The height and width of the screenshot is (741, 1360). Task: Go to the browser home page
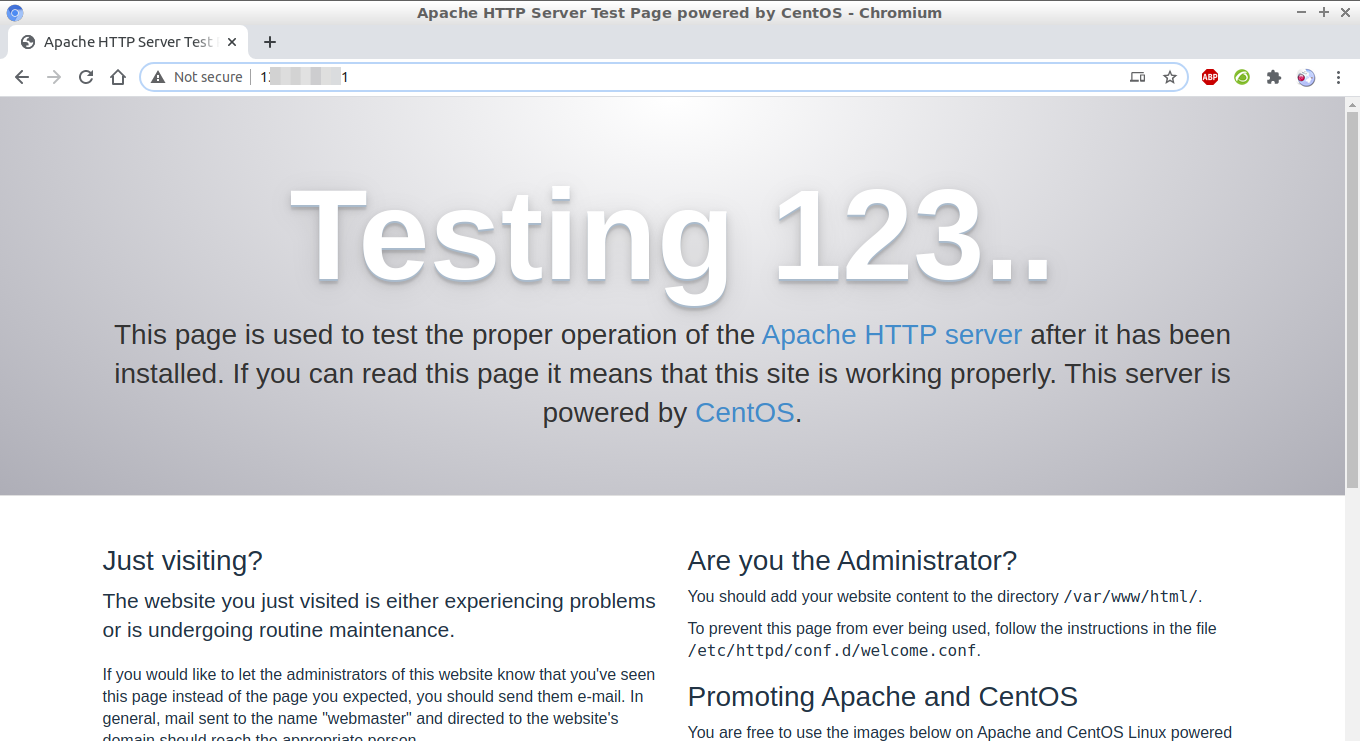pyautogui.click(x=118, y=77)
